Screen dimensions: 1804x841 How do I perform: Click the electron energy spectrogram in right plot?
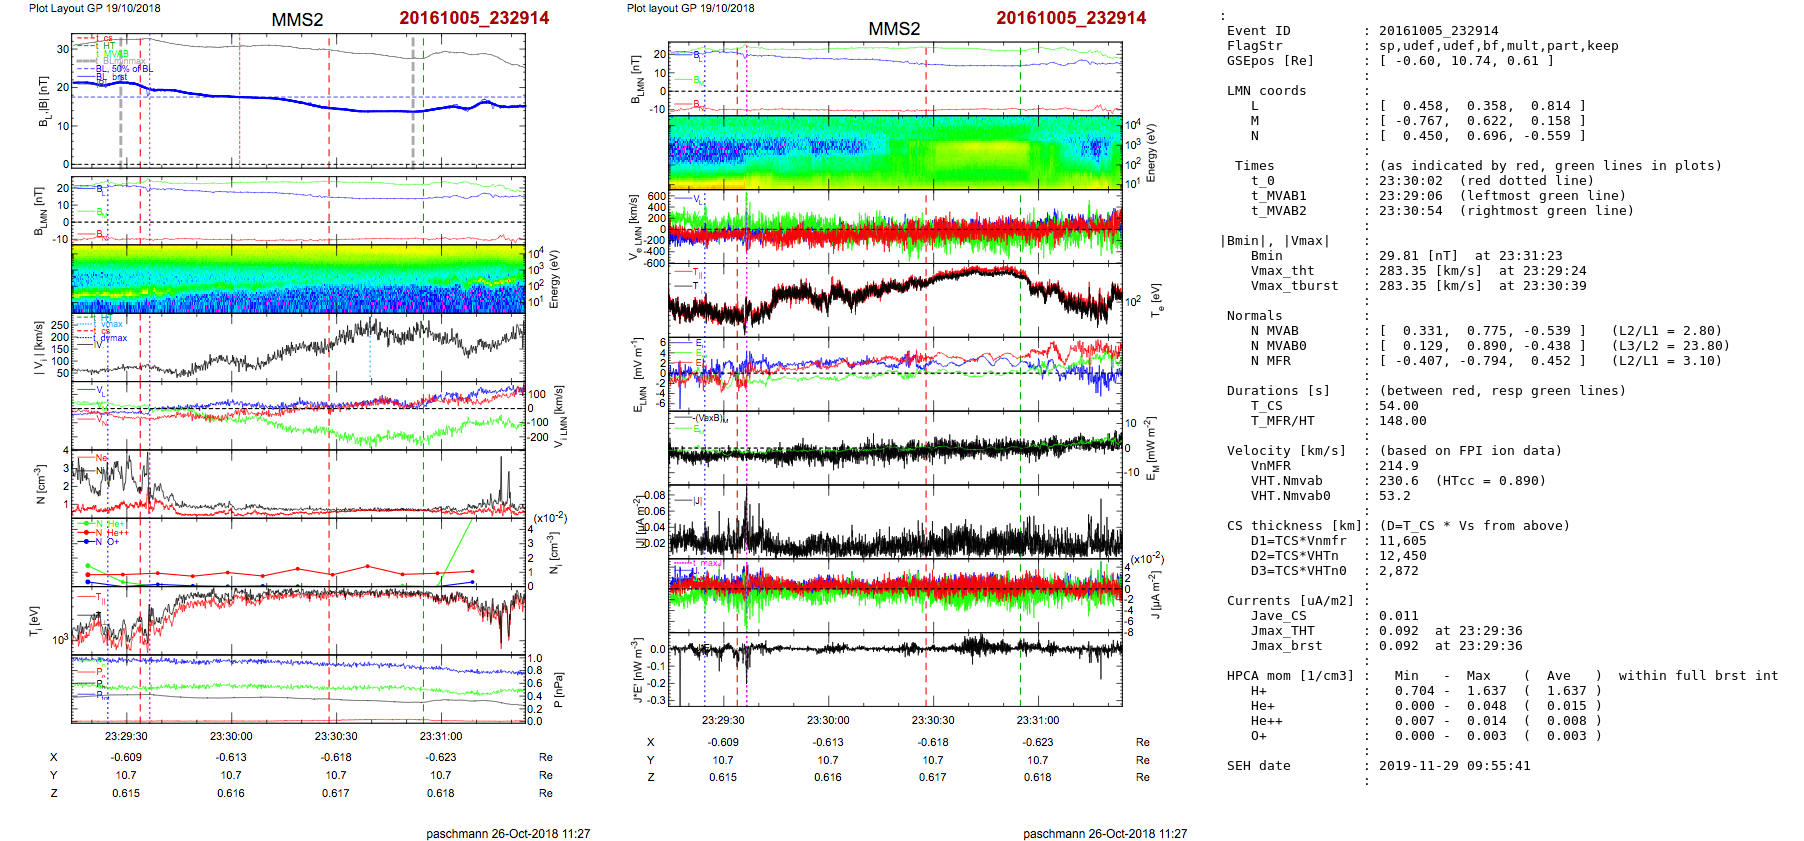point(895,152)
